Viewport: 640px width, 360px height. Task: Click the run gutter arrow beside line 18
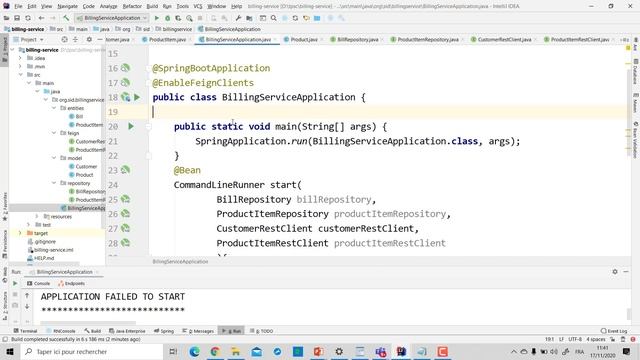click(137, 97)
